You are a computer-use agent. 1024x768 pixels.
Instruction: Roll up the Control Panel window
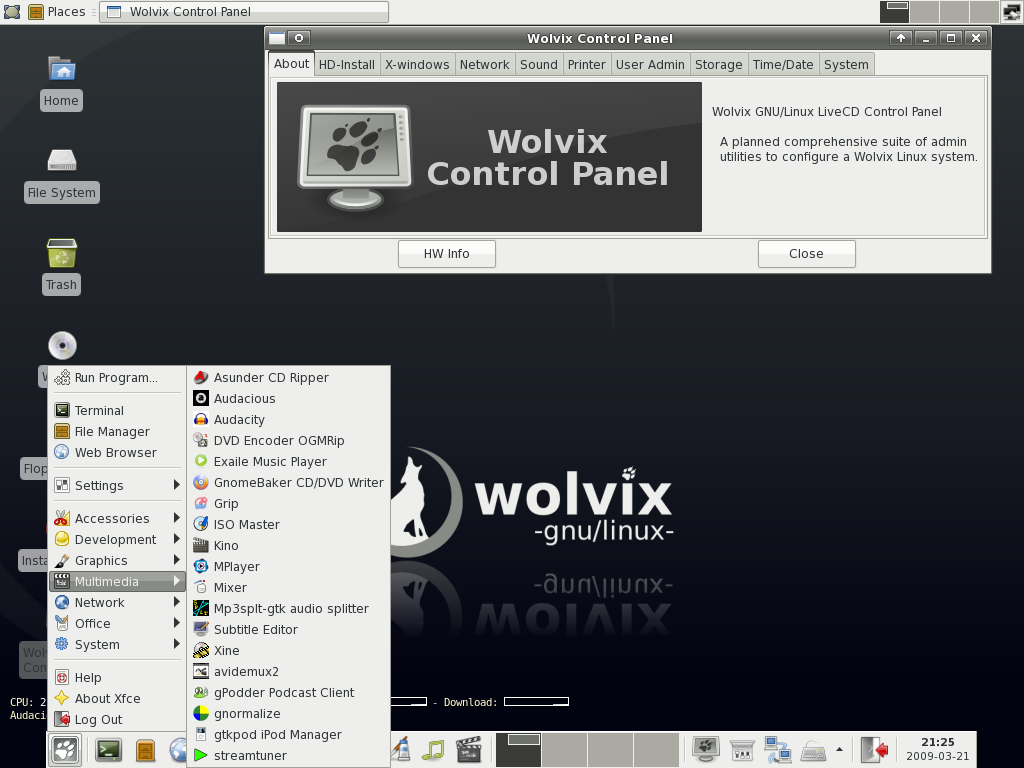click(x=901, y=38)
